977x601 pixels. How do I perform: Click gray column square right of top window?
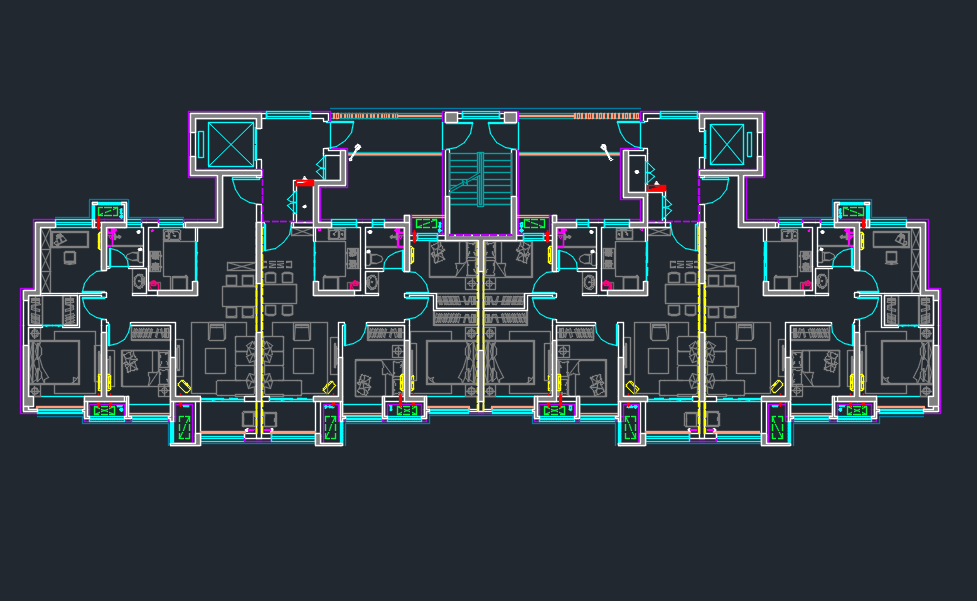coord(510,117)
